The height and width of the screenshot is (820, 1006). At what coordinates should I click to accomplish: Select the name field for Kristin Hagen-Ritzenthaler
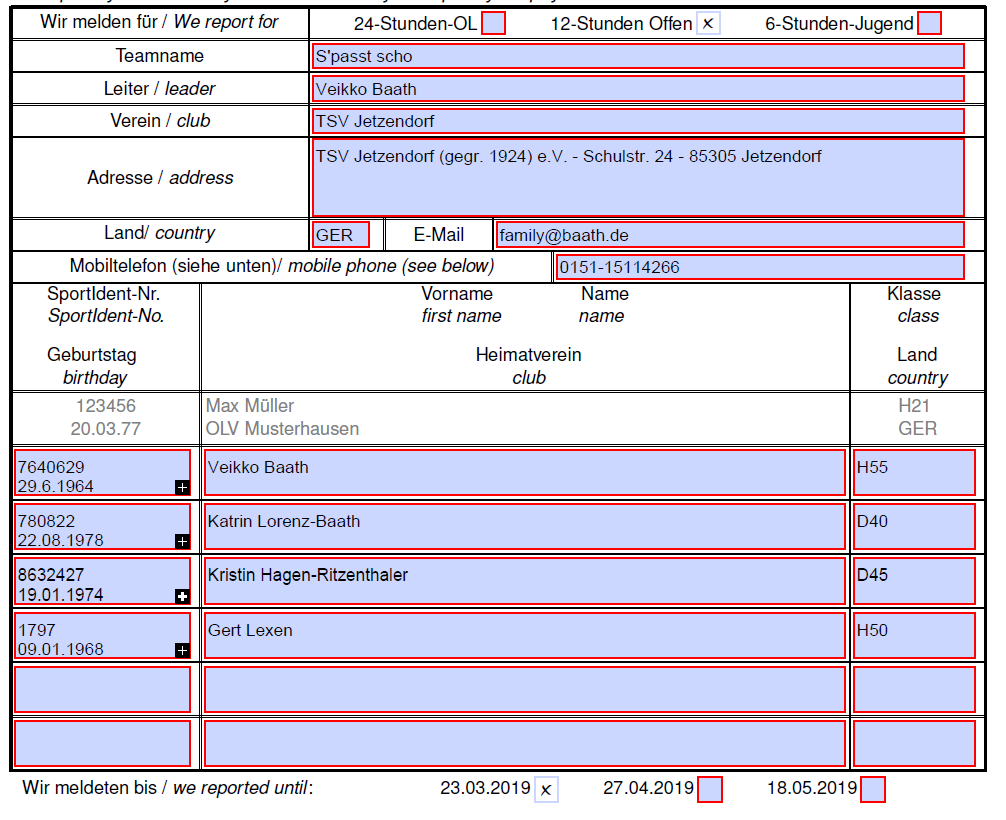click(524, 581)
